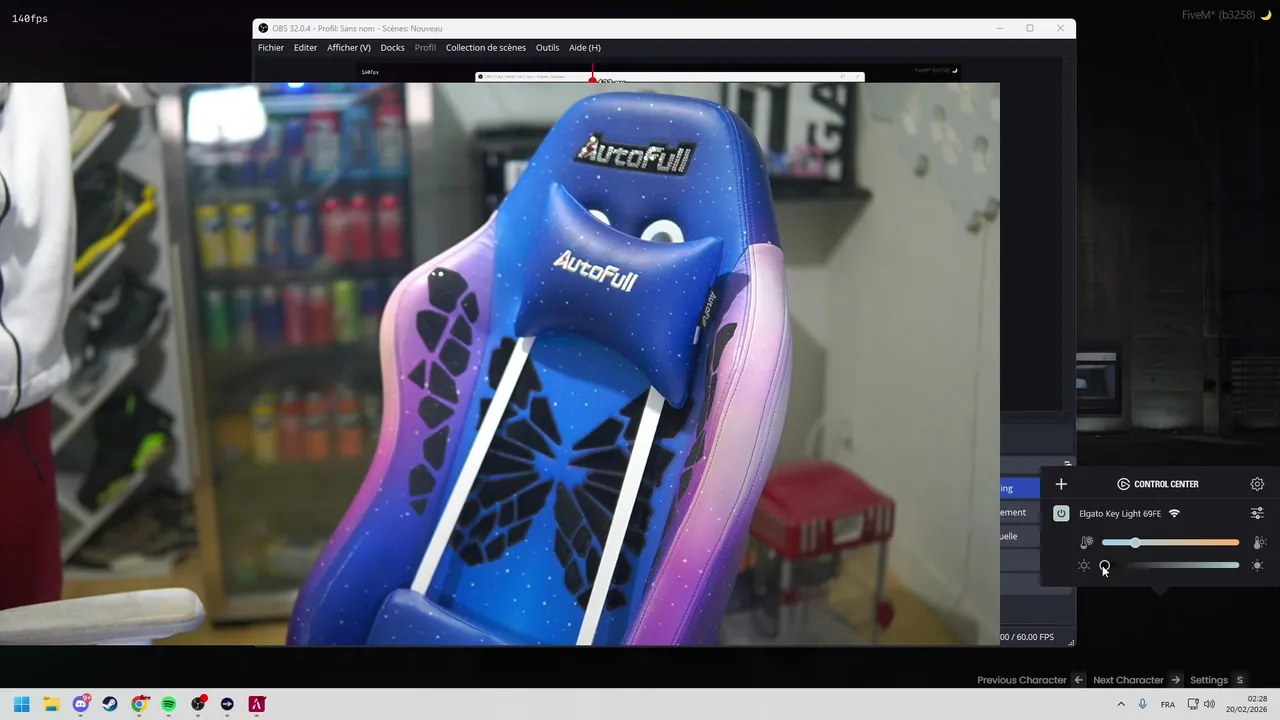Image resolution: width=1280 pixels, height=720 pixels.
Task: Open Control Center settings gear
Action: 1257,484
